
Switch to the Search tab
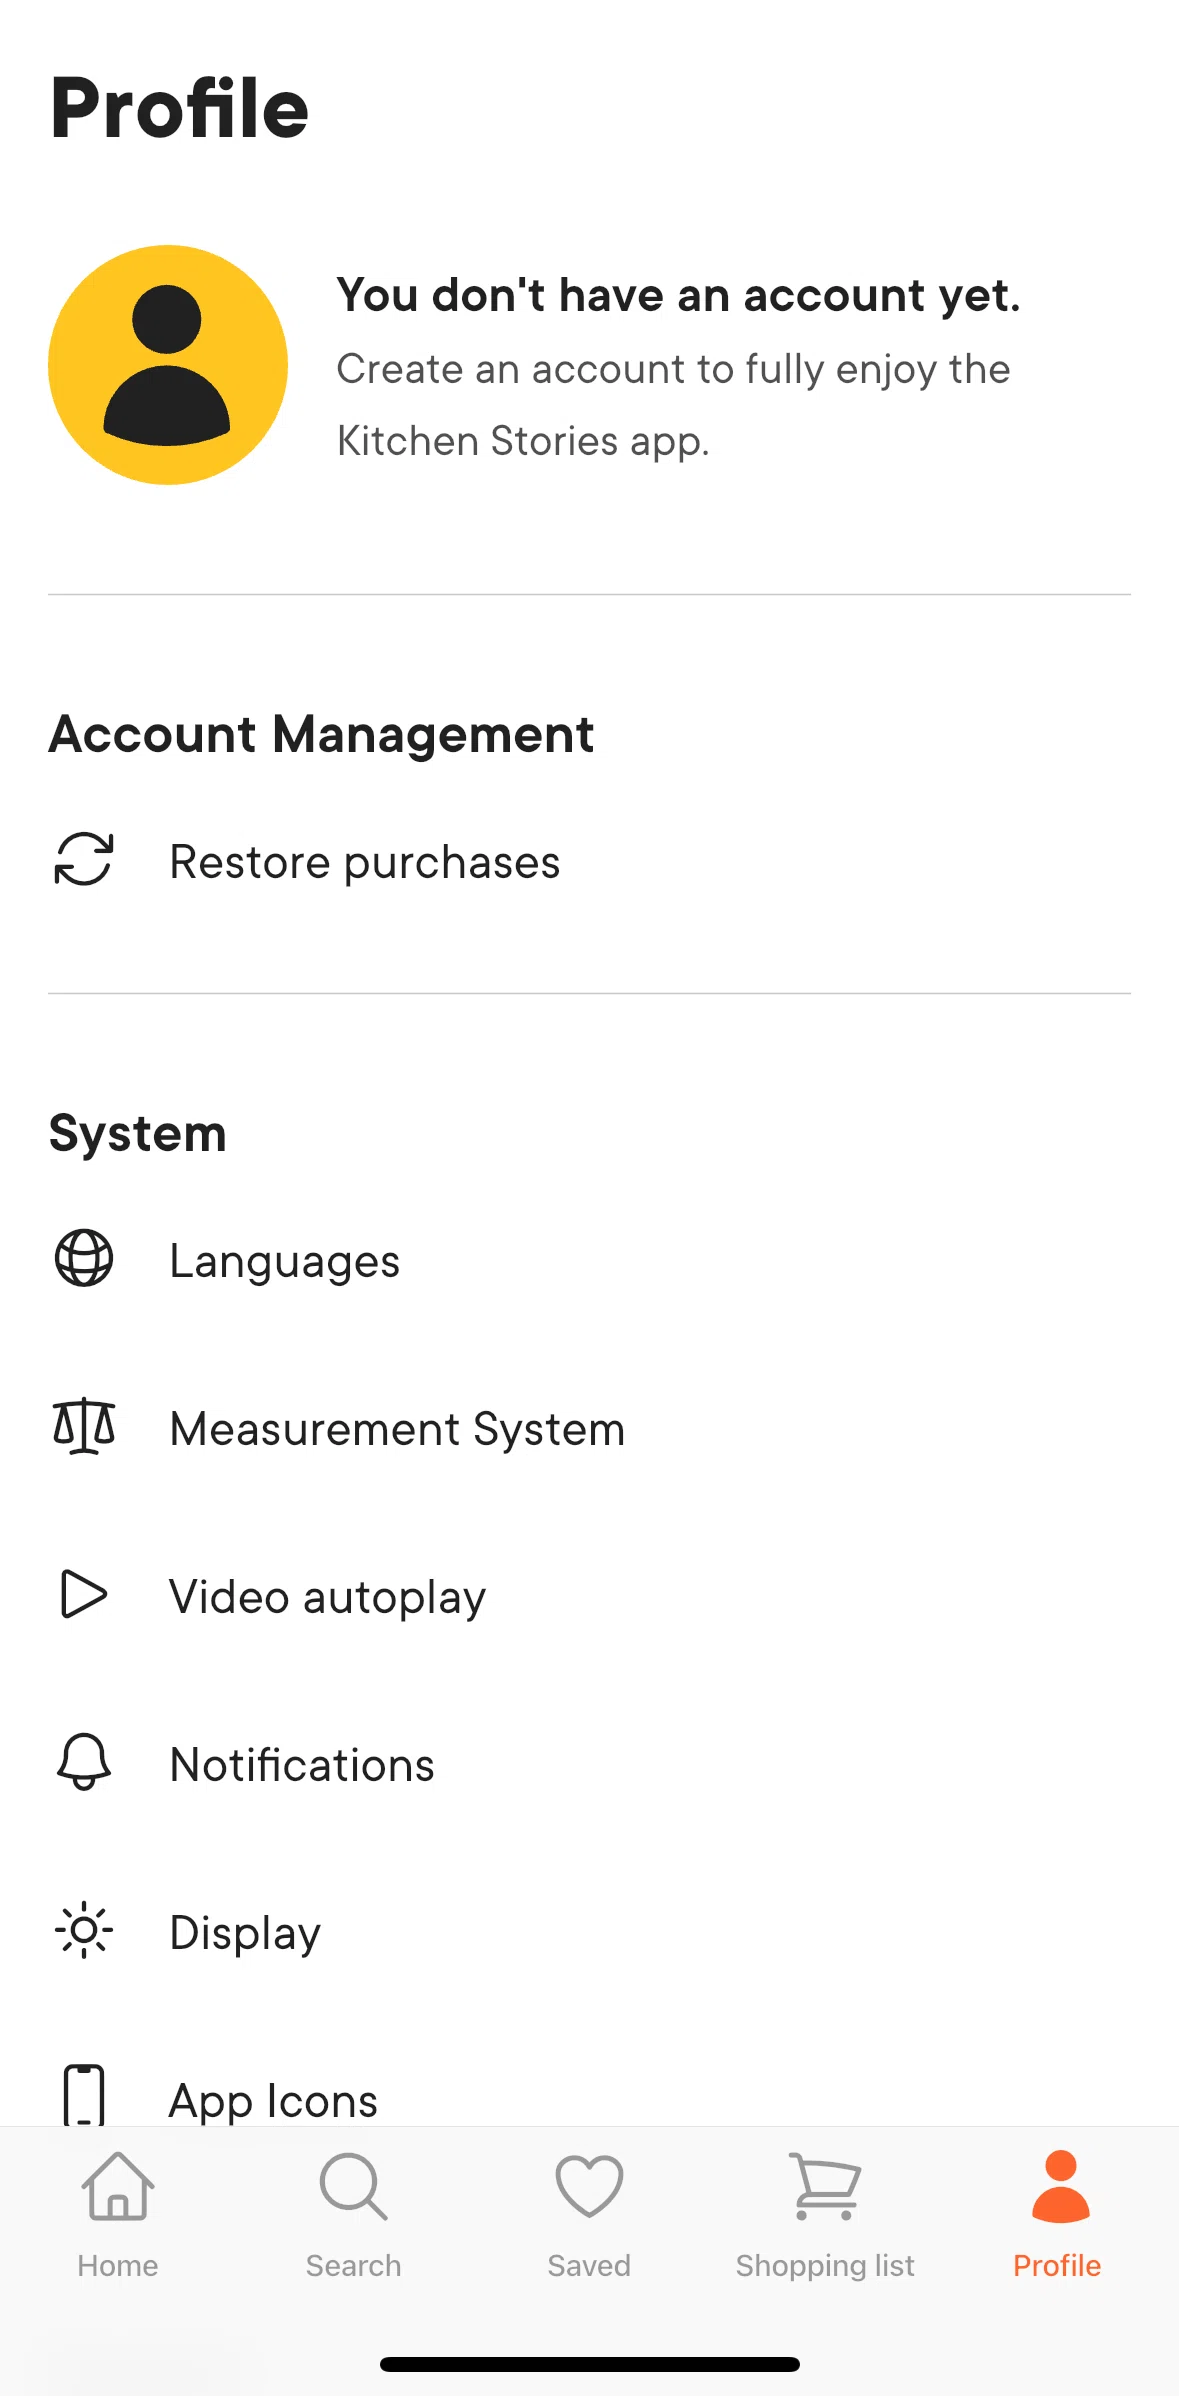[x=354, y=2215]
